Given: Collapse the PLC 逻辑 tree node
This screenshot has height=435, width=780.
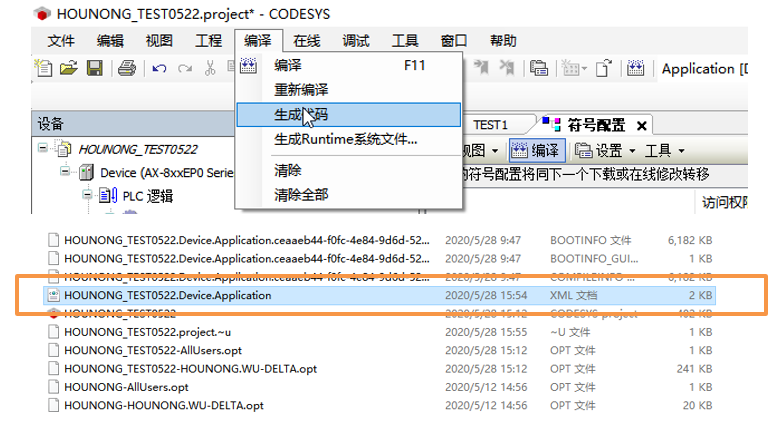Looking at the screenshot, I should pyautogui.click(x=87, y=195).
